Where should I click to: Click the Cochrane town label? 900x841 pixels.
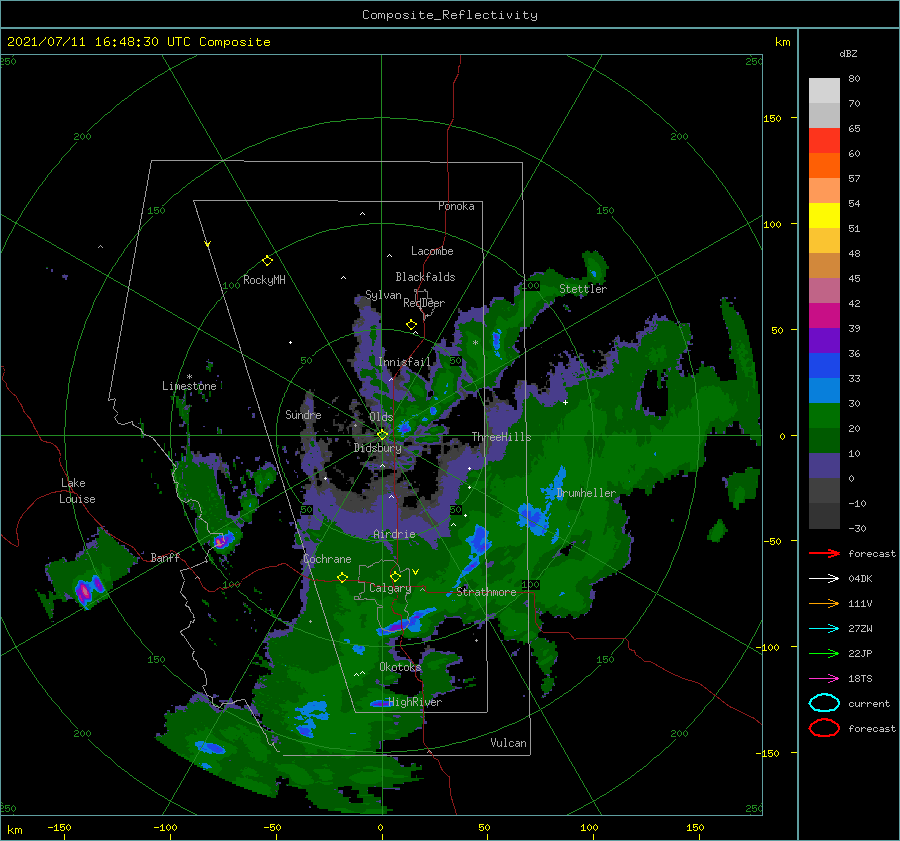[x=327, y=559]
